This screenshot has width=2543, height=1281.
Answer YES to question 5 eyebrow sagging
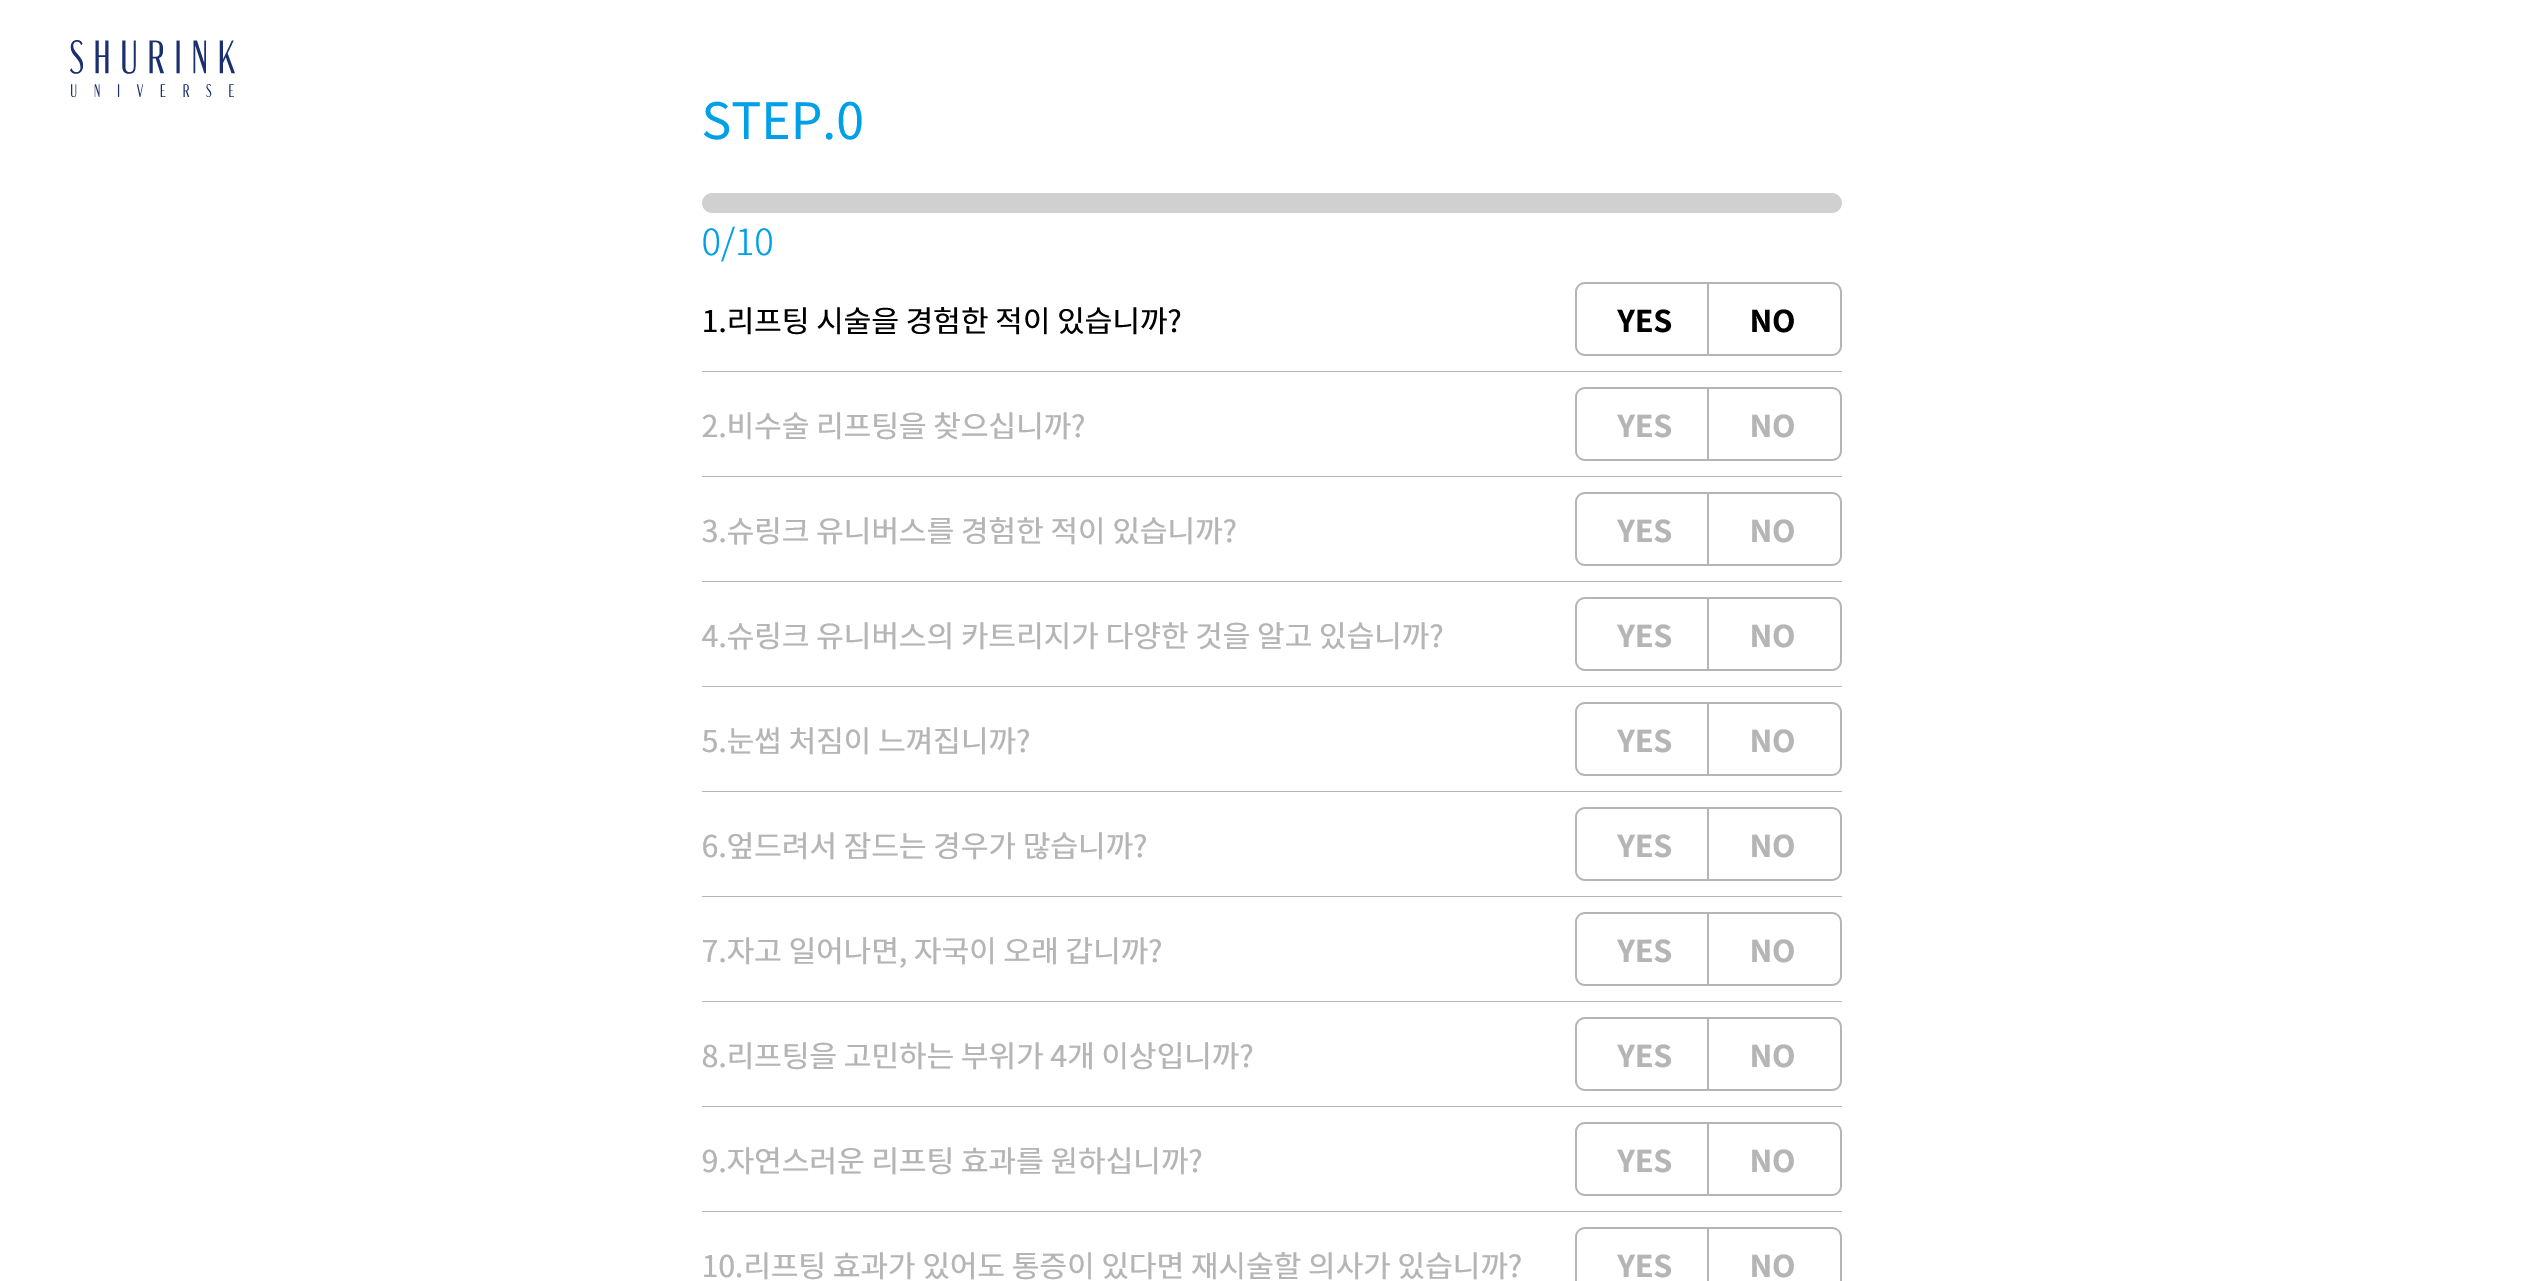coord(1642,740)
